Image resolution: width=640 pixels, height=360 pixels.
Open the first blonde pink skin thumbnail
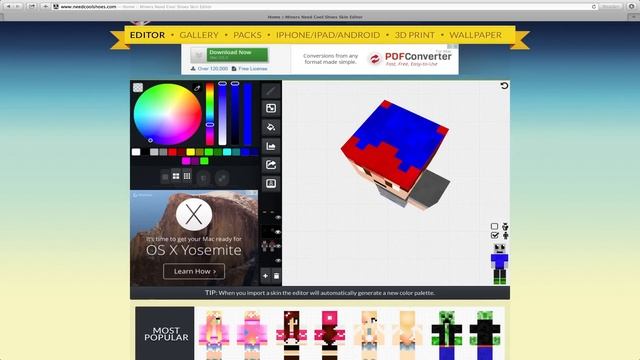click(214, 336)
